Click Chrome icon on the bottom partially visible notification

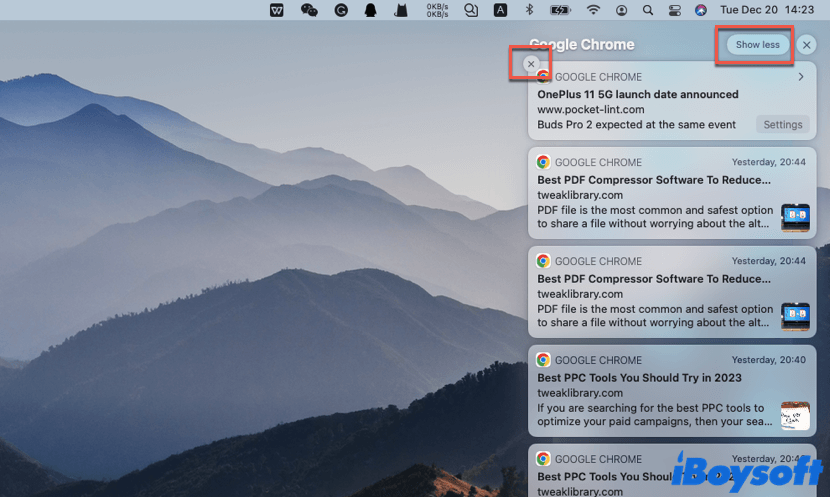click(543, 459)
